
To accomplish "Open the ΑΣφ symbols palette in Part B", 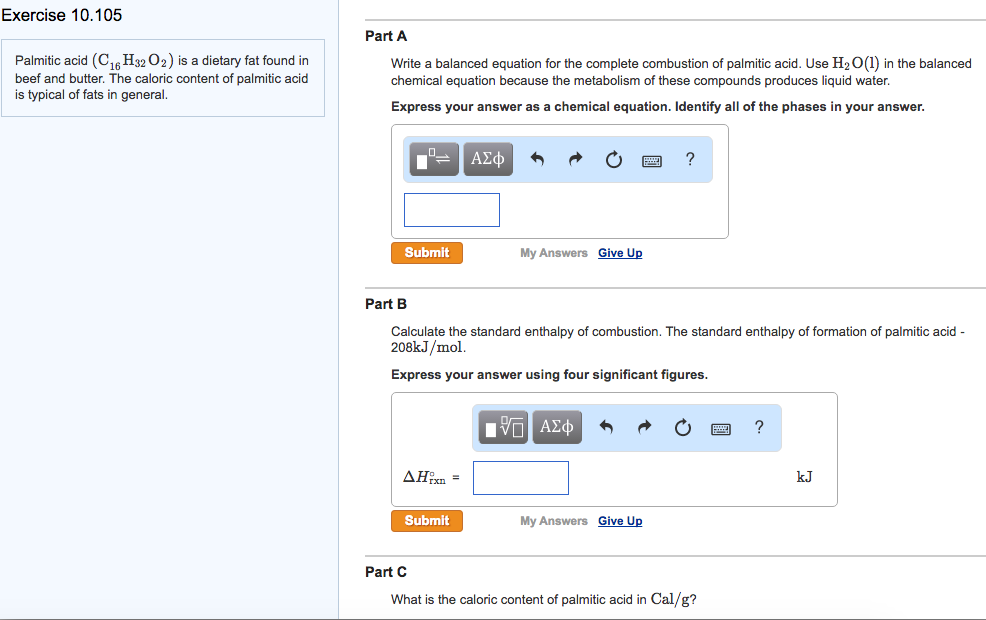I will pyautogui.click(x=556, y=427).
